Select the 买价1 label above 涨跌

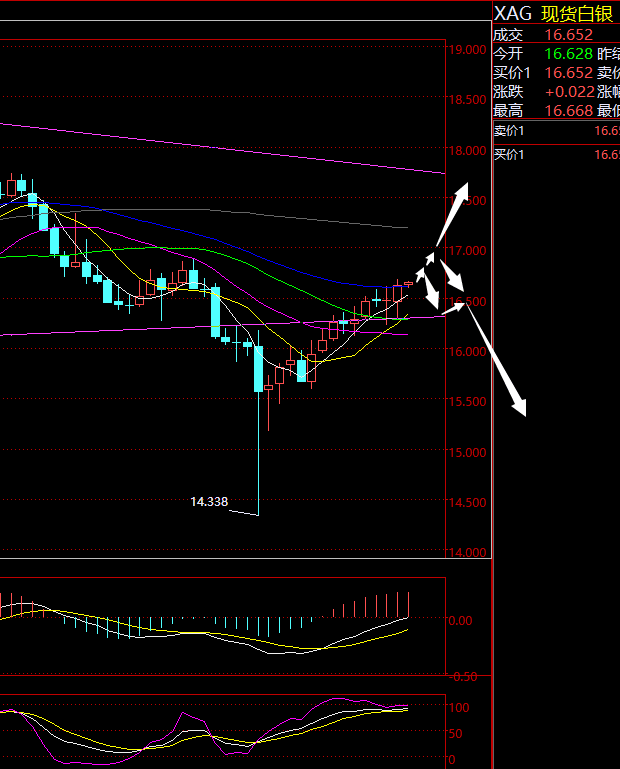pos(512,73)
